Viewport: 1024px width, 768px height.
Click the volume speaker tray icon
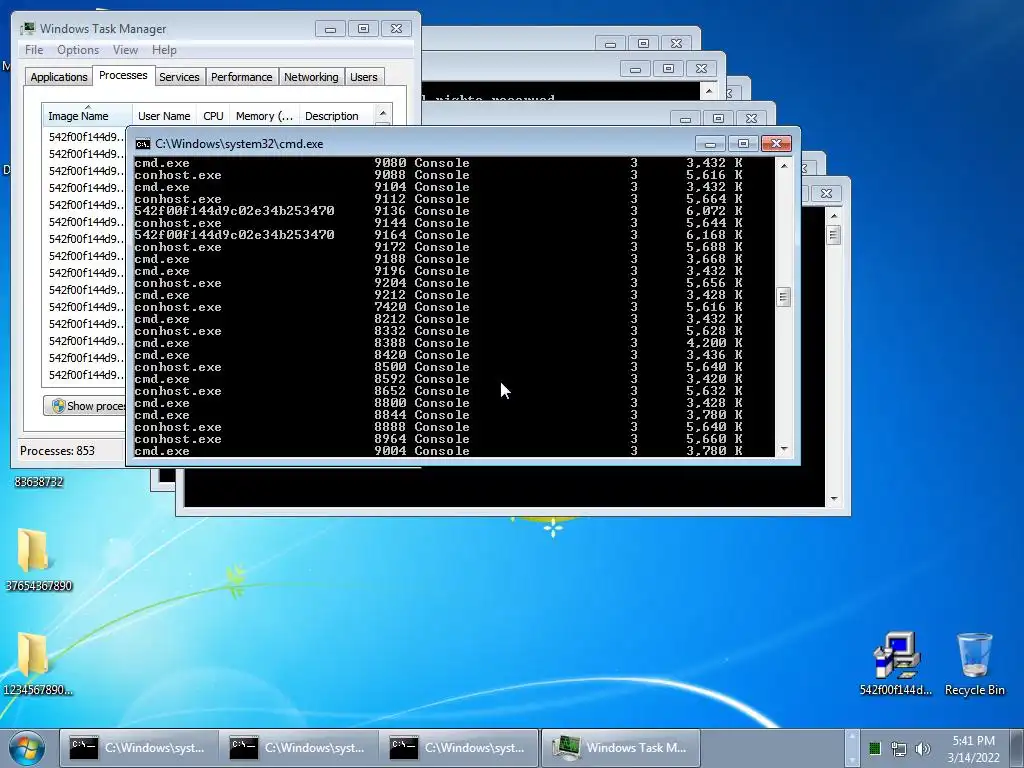922,748
